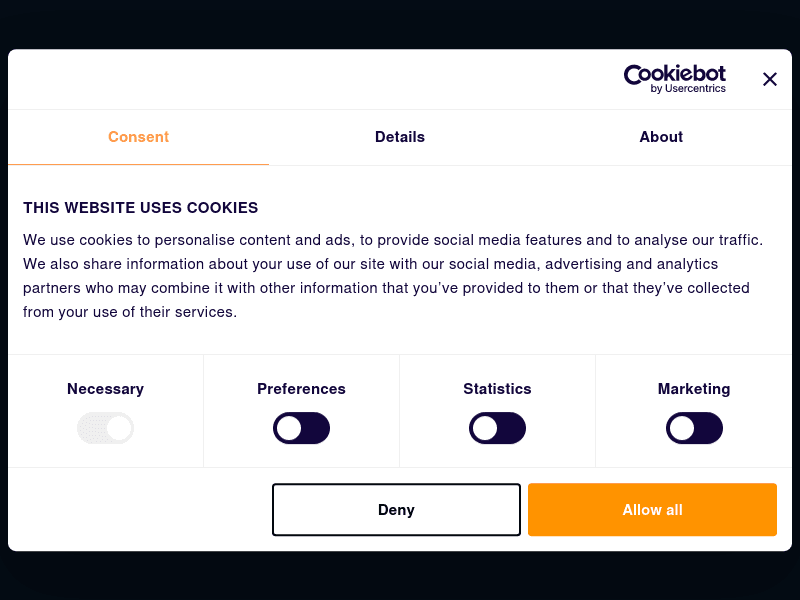The width and height of the screenshot is (800, 600).
Task: Switch to the Consent tab
Action: (x=138, y=137)
